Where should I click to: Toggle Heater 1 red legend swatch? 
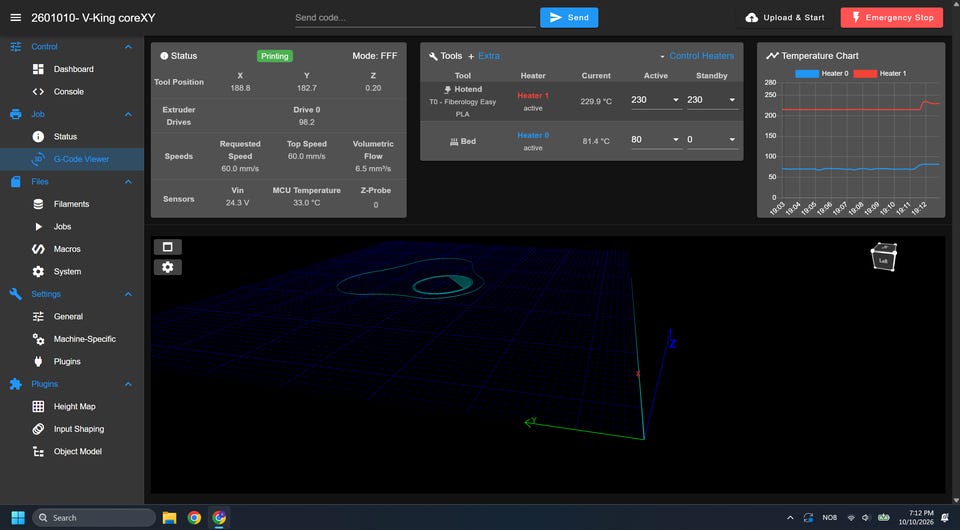[x=864, y=73]
